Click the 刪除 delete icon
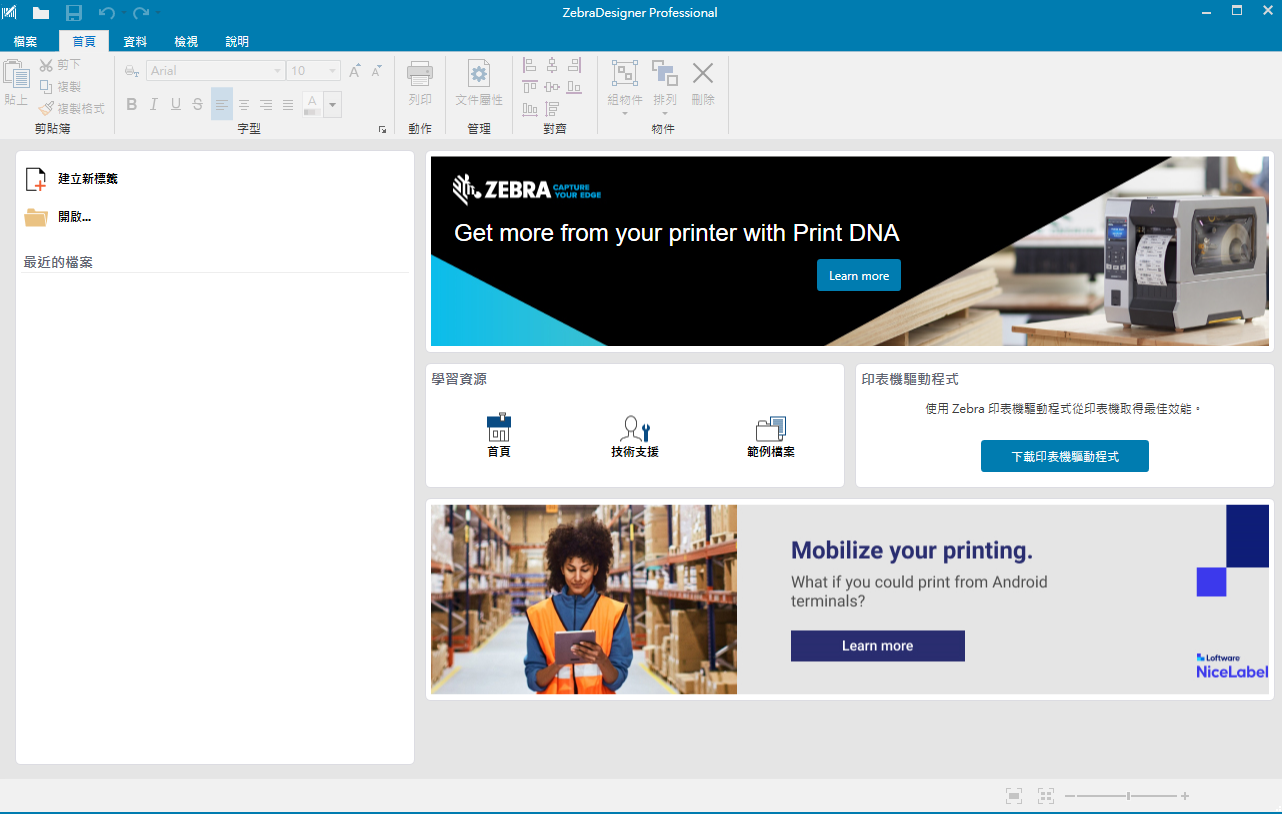The image size is (1282, 814). [x=703, y=74]
